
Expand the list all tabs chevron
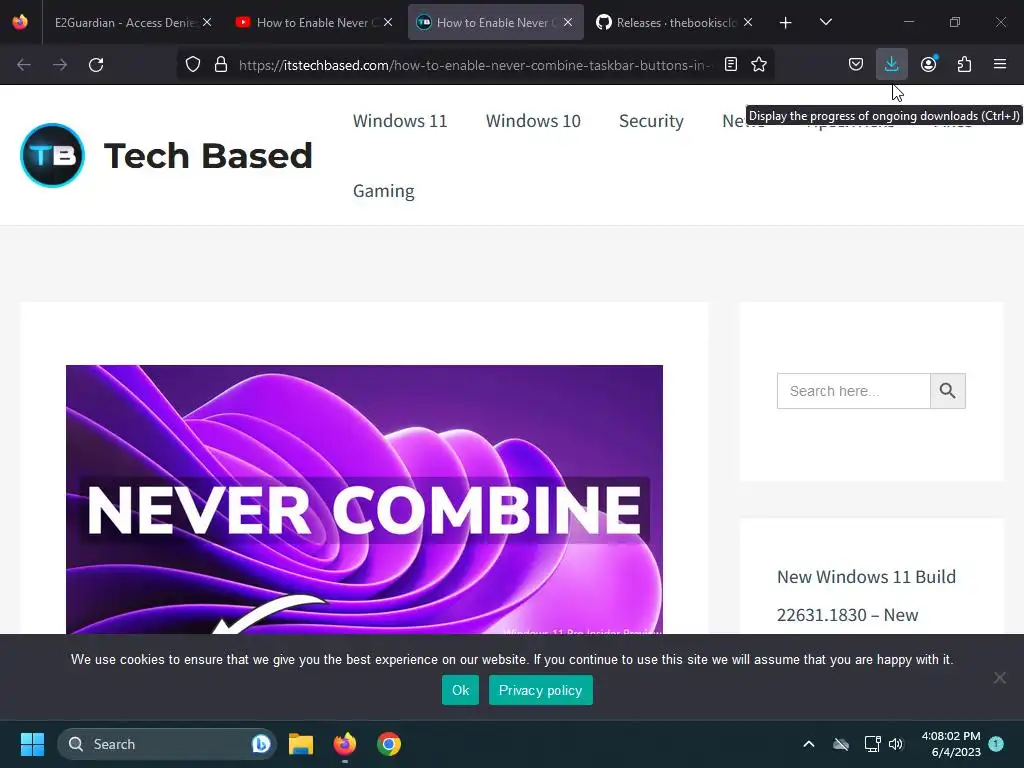pyautogui.click(x=825, y=22)
